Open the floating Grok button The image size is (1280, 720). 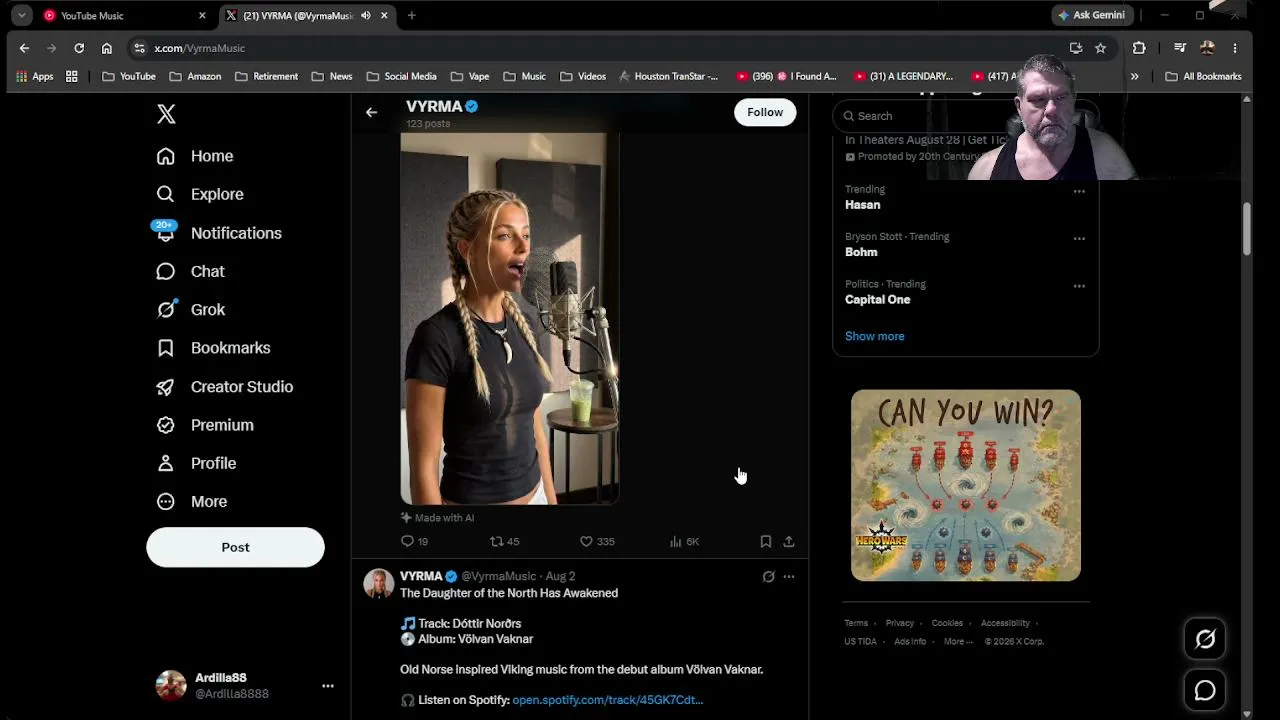pos(1205,639)
